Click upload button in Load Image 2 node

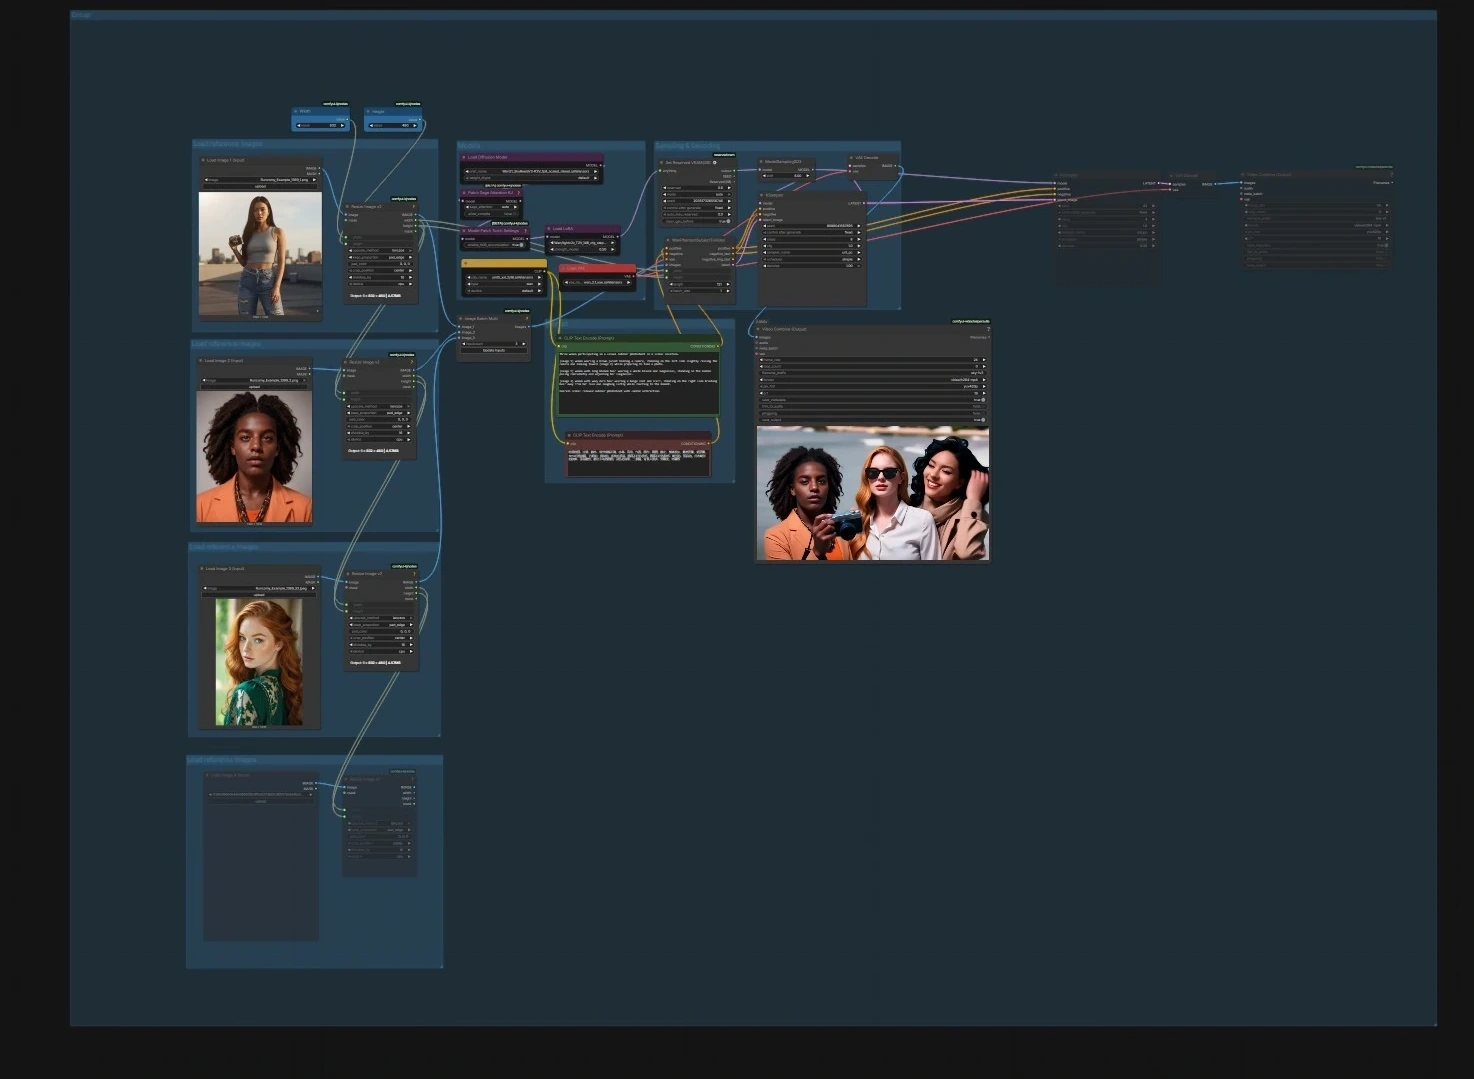click(x=254, y=387)
